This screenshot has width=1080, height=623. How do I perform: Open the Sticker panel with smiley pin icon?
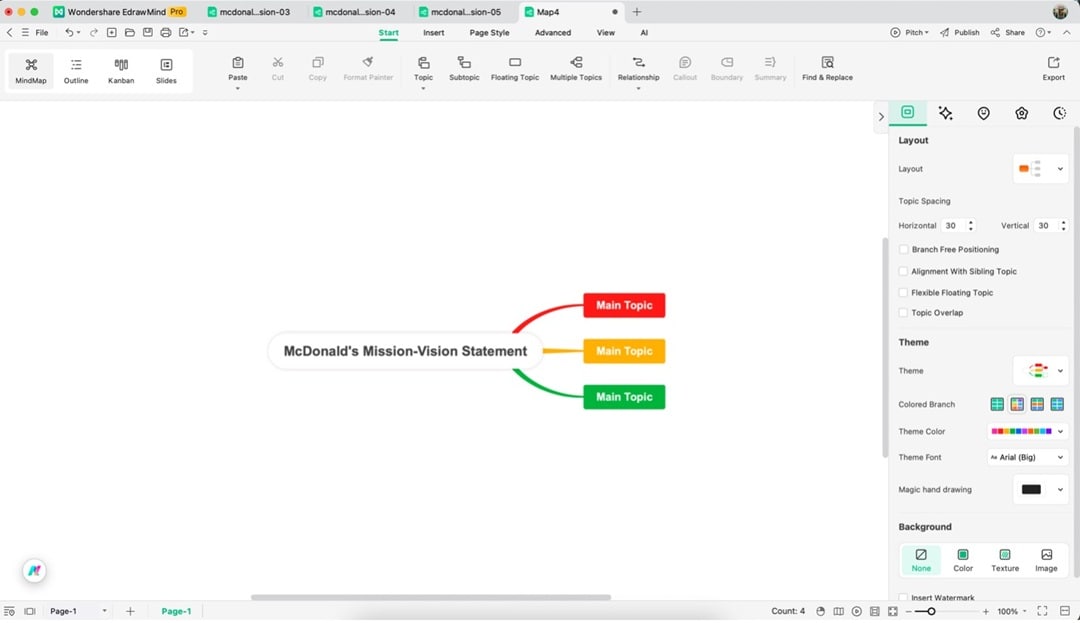click(983, 113)
